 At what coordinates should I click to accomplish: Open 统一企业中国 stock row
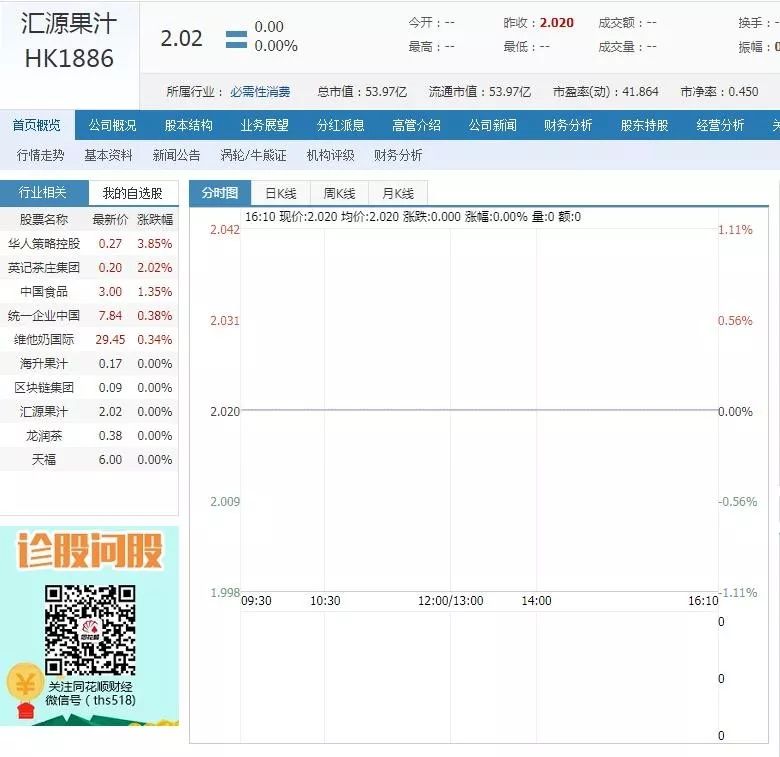(89, 315)
